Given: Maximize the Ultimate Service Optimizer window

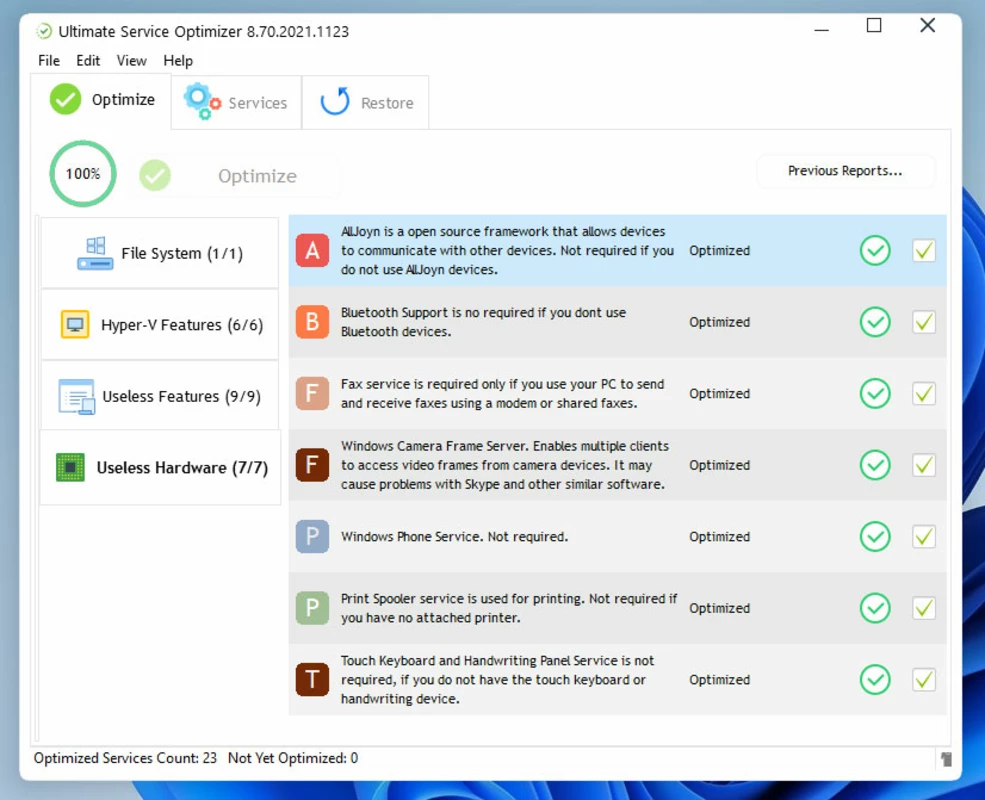Looking at the screenshot, I should [x=874, y=26].
